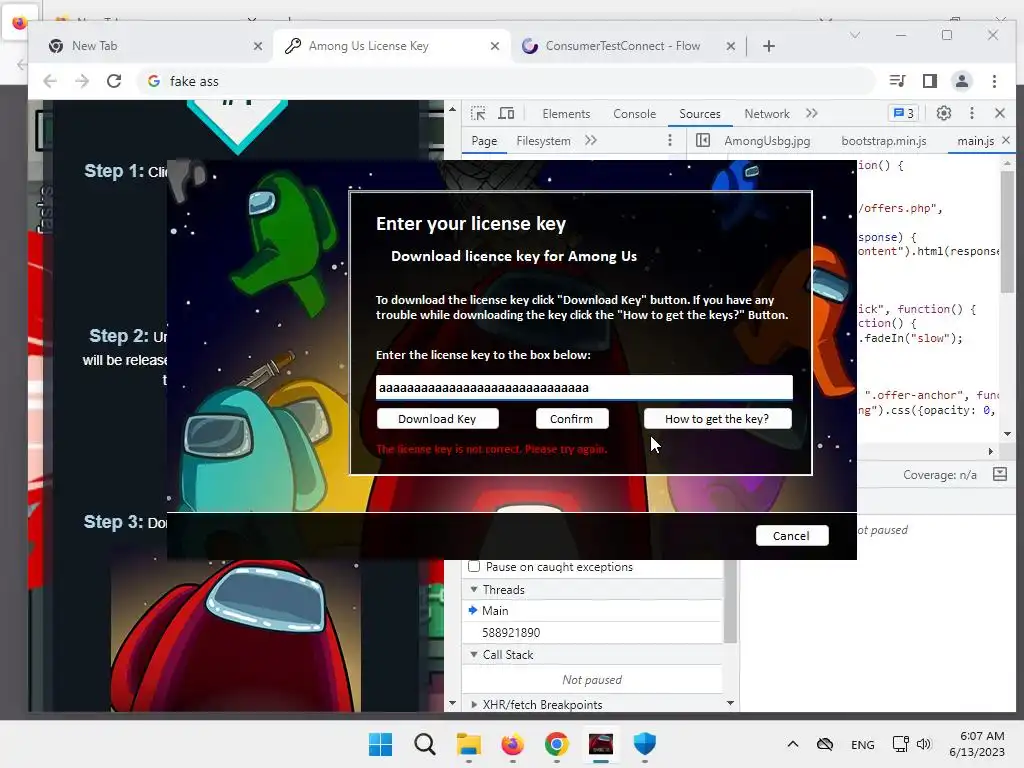Open taskbar Search
The height and width of the screenshot is (768, 1024).
[x=424, y=744]
